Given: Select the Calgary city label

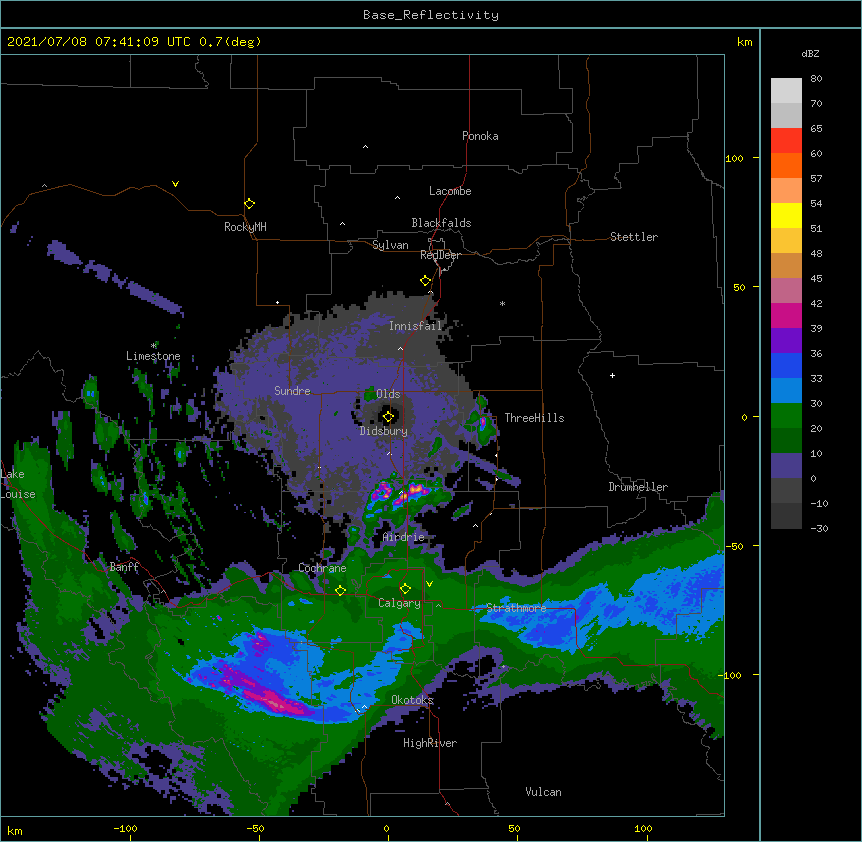Looking at the screenshot, I should pyautogui.click(x=399, y=603).
